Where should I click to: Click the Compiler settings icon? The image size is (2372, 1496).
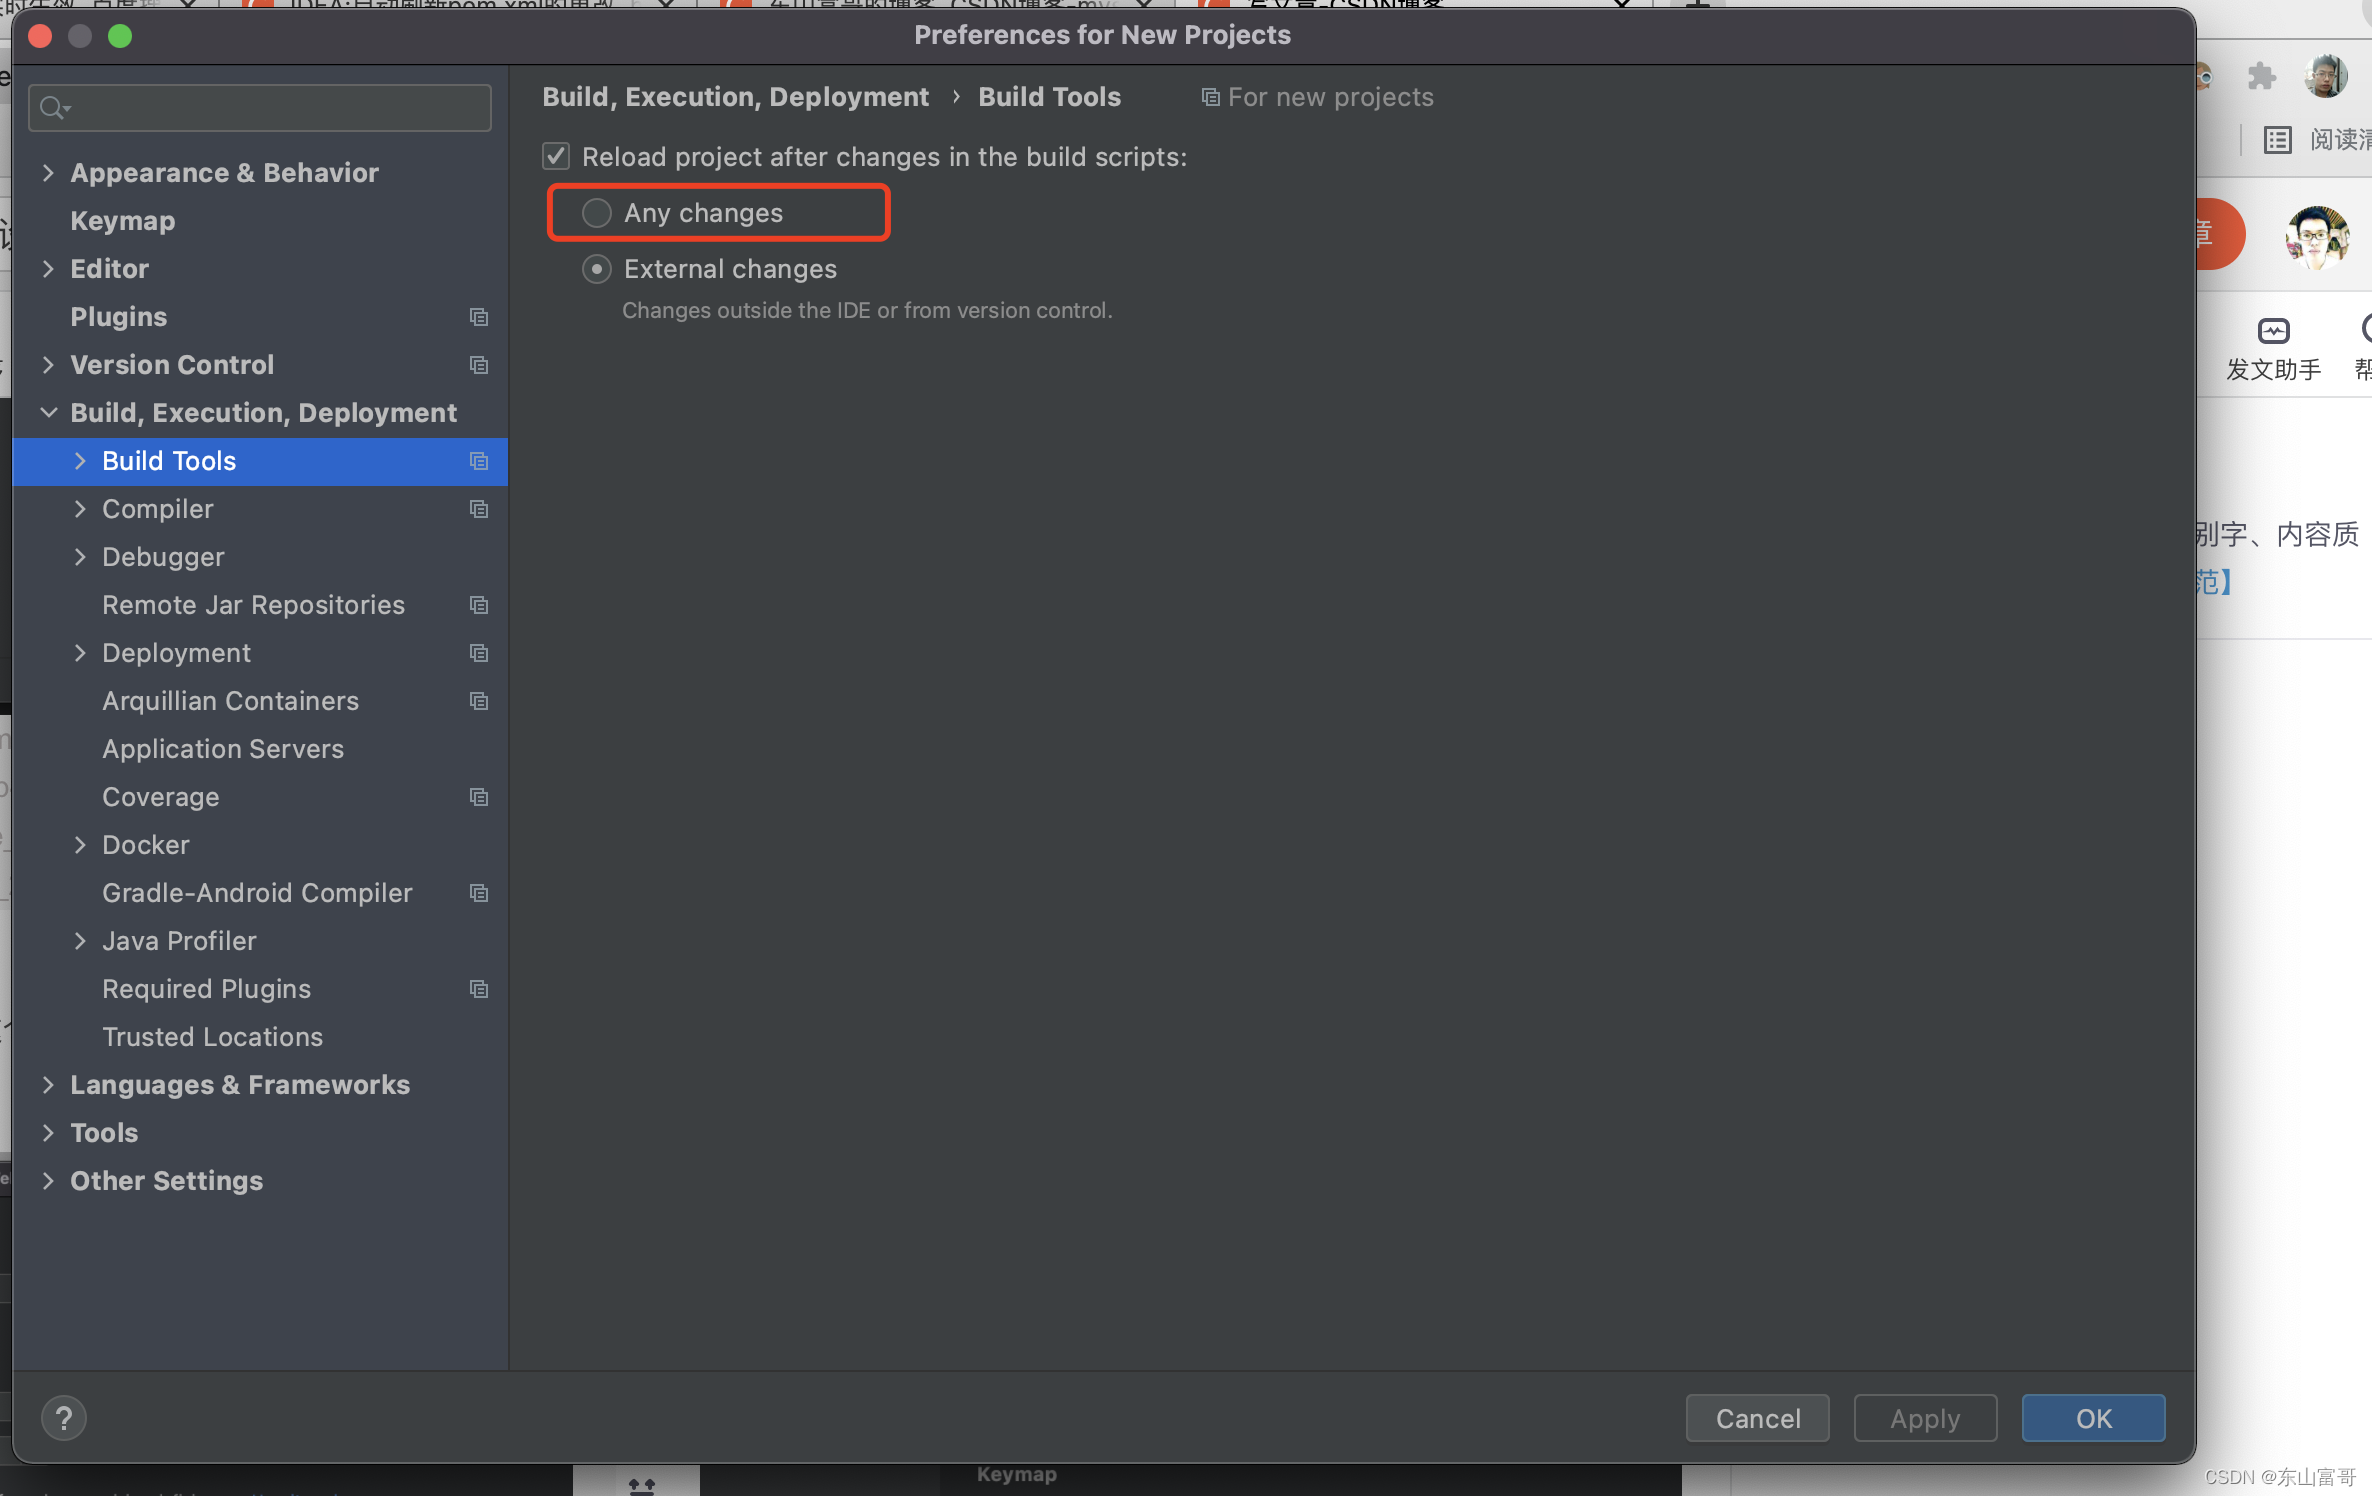(x=479, y=508)
